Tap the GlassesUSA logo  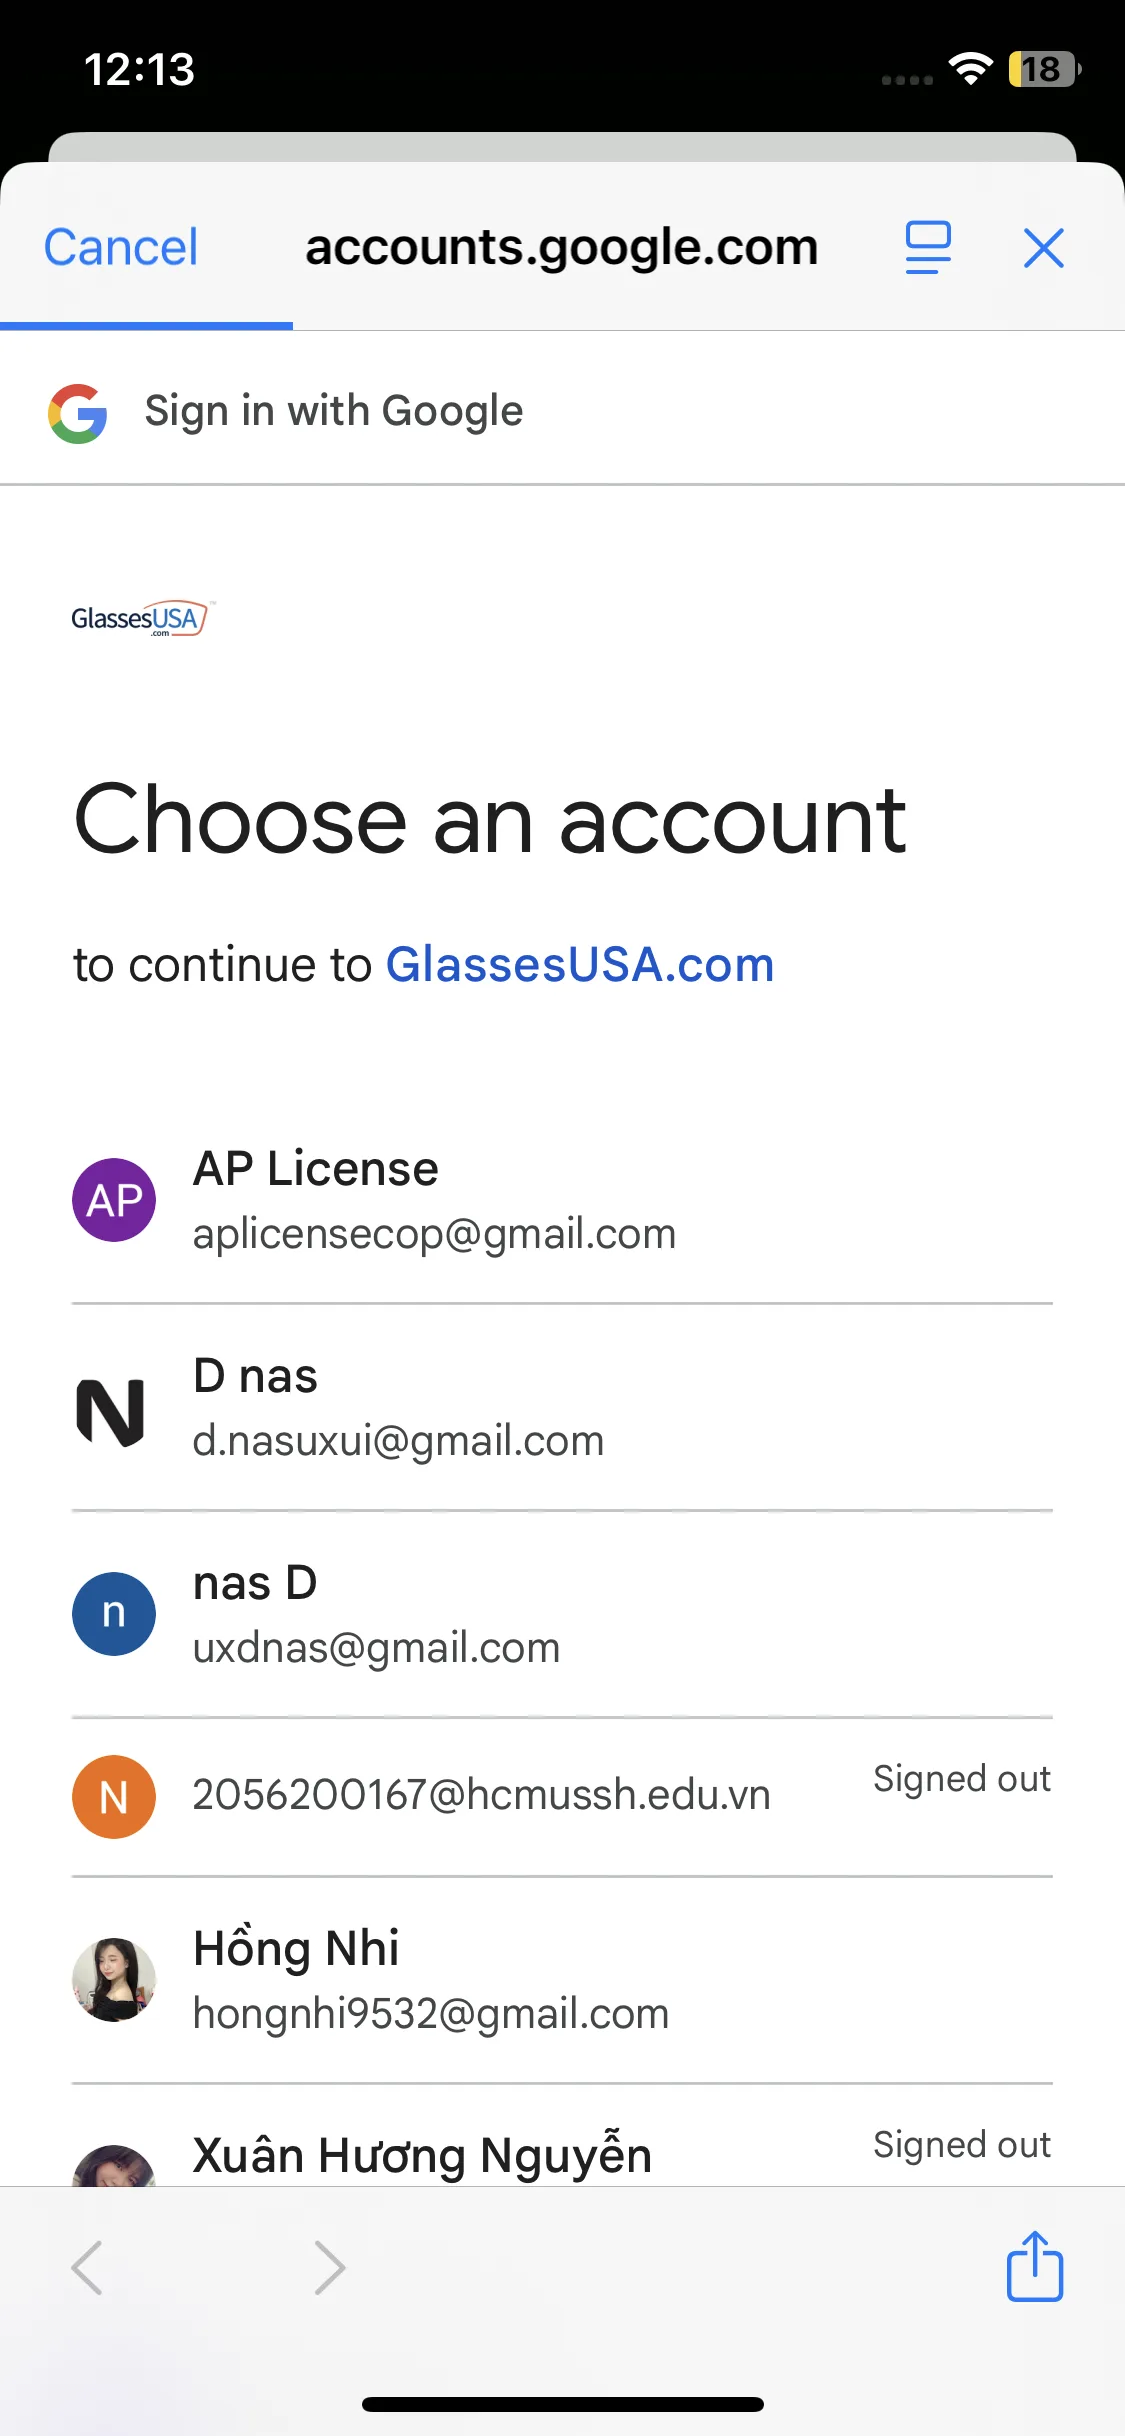[141, 619]
